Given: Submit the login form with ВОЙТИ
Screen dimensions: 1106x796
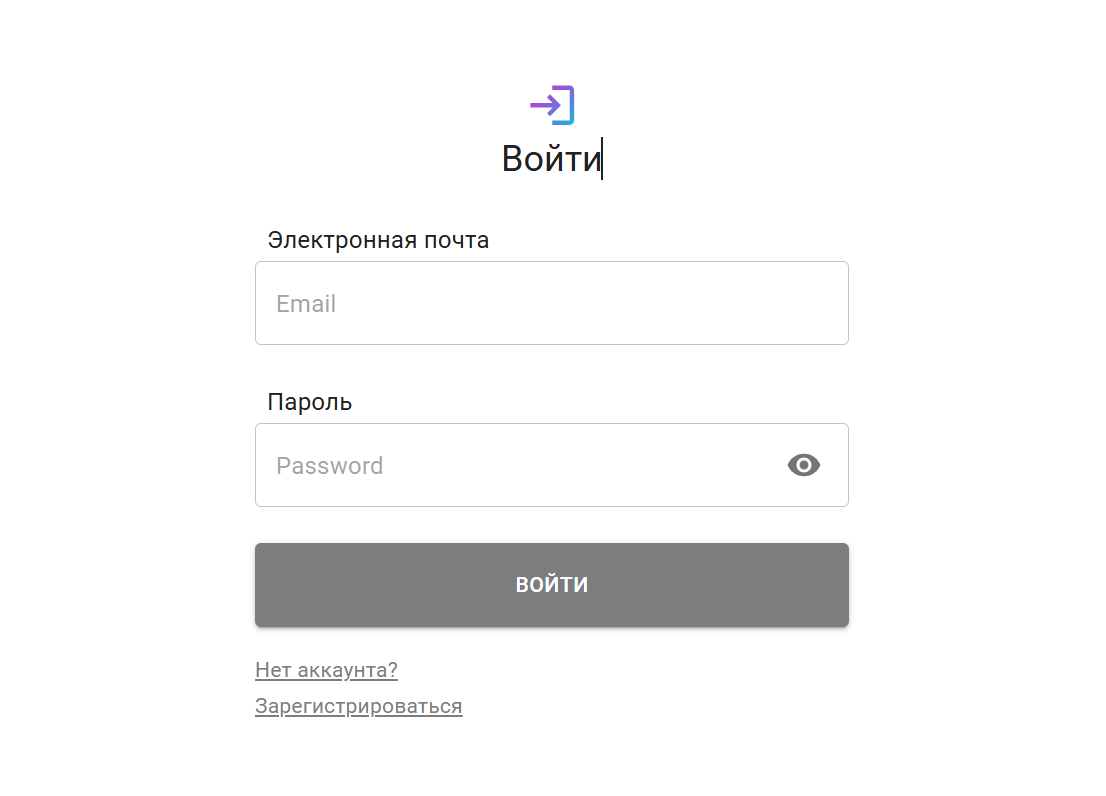Looking at the screenshot, I should [552, 584].
